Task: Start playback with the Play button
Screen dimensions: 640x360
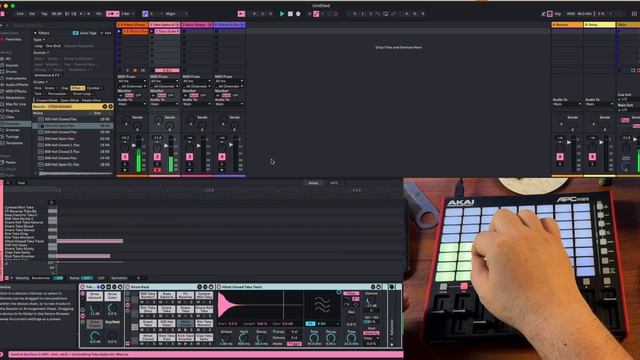Action: [x=282, y=13]
